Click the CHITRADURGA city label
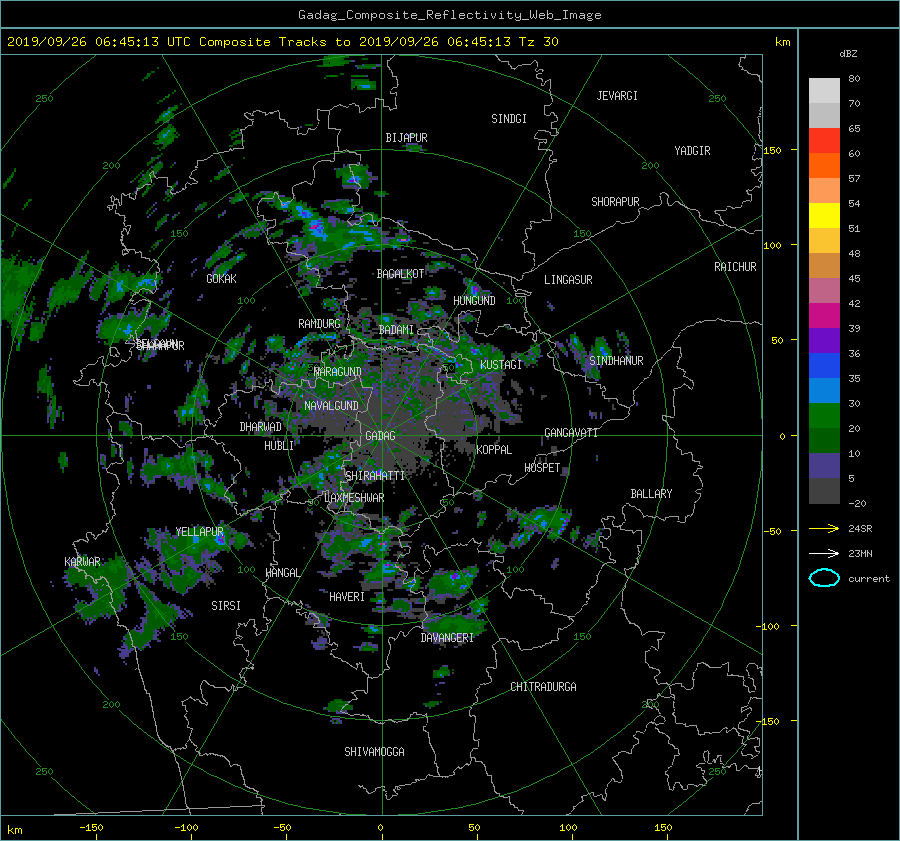The image size is (900, 841). pos(544,687)
